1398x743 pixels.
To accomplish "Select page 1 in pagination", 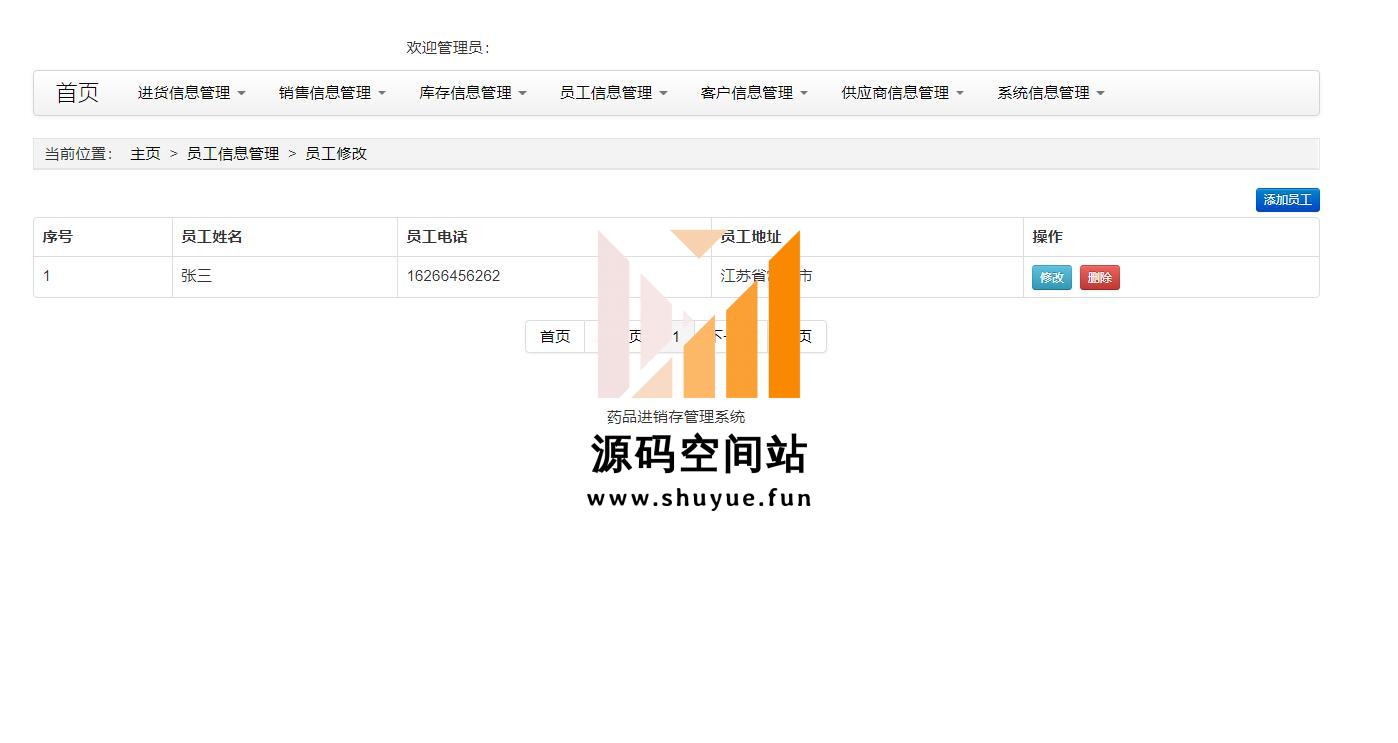I will click(676, 337).
